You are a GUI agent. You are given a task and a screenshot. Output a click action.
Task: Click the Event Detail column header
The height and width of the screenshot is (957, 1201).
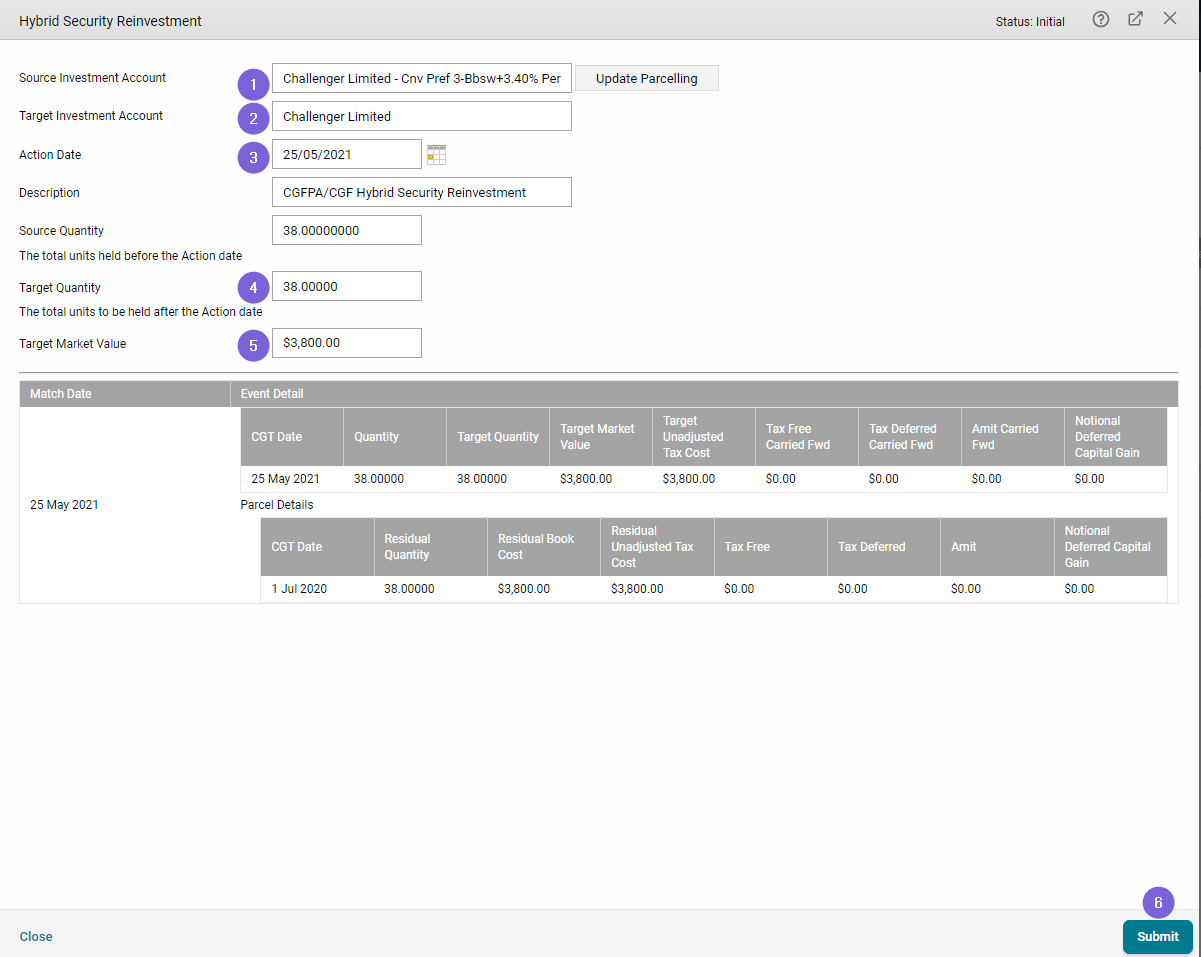704,394
